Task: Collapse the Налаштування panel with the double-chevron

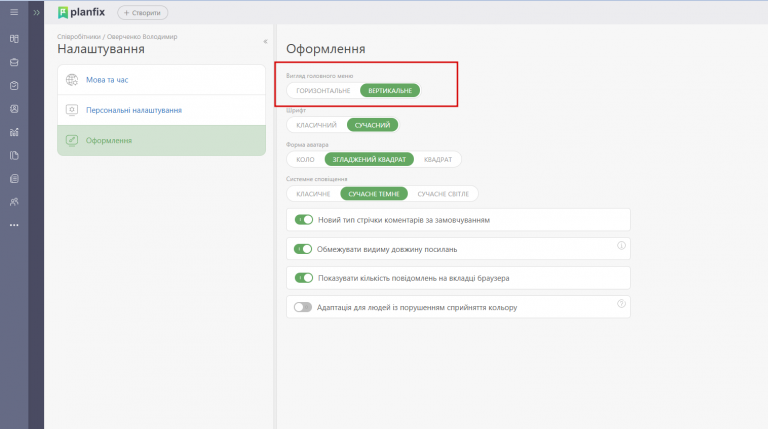Action: click(x=265, y=42)
